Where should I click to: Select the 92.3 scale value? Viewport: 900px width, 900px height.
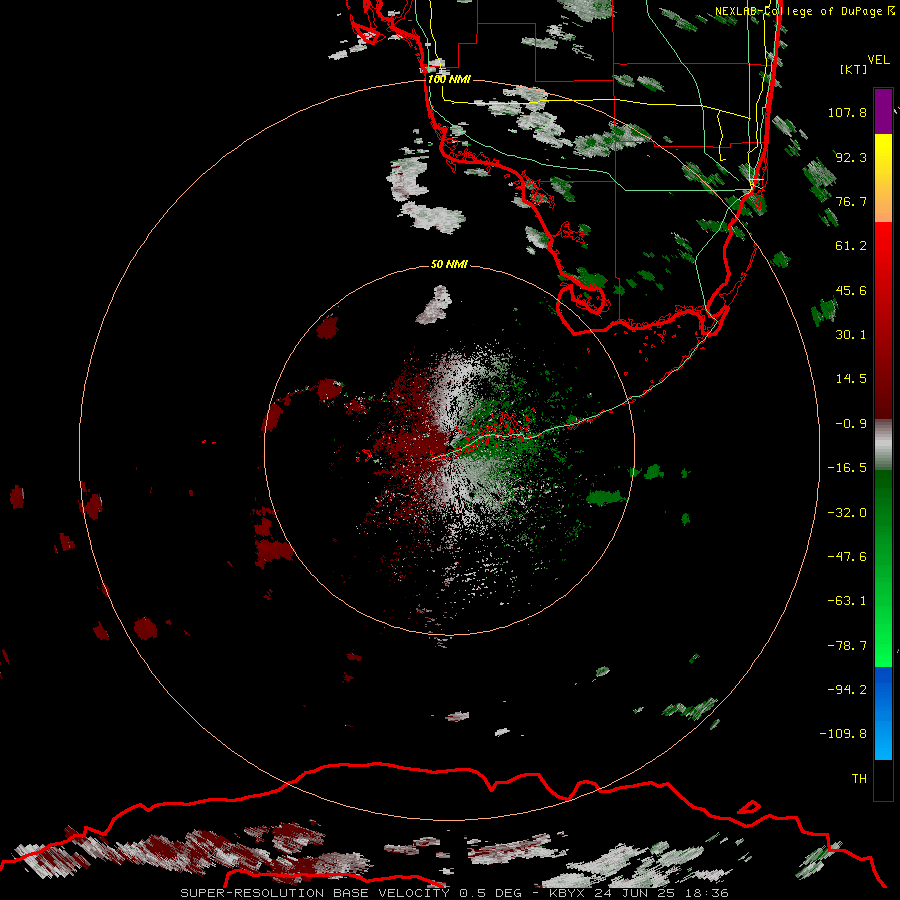click(851, 157)
